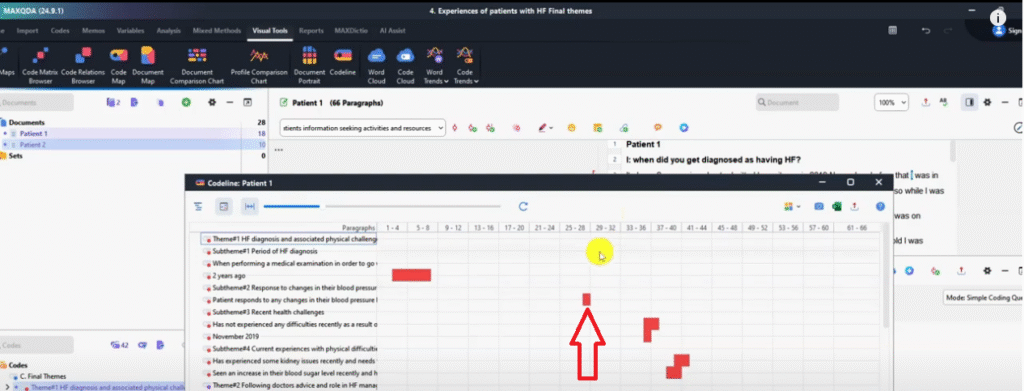Open the Code Cloud visualization

tap(405, 65)
